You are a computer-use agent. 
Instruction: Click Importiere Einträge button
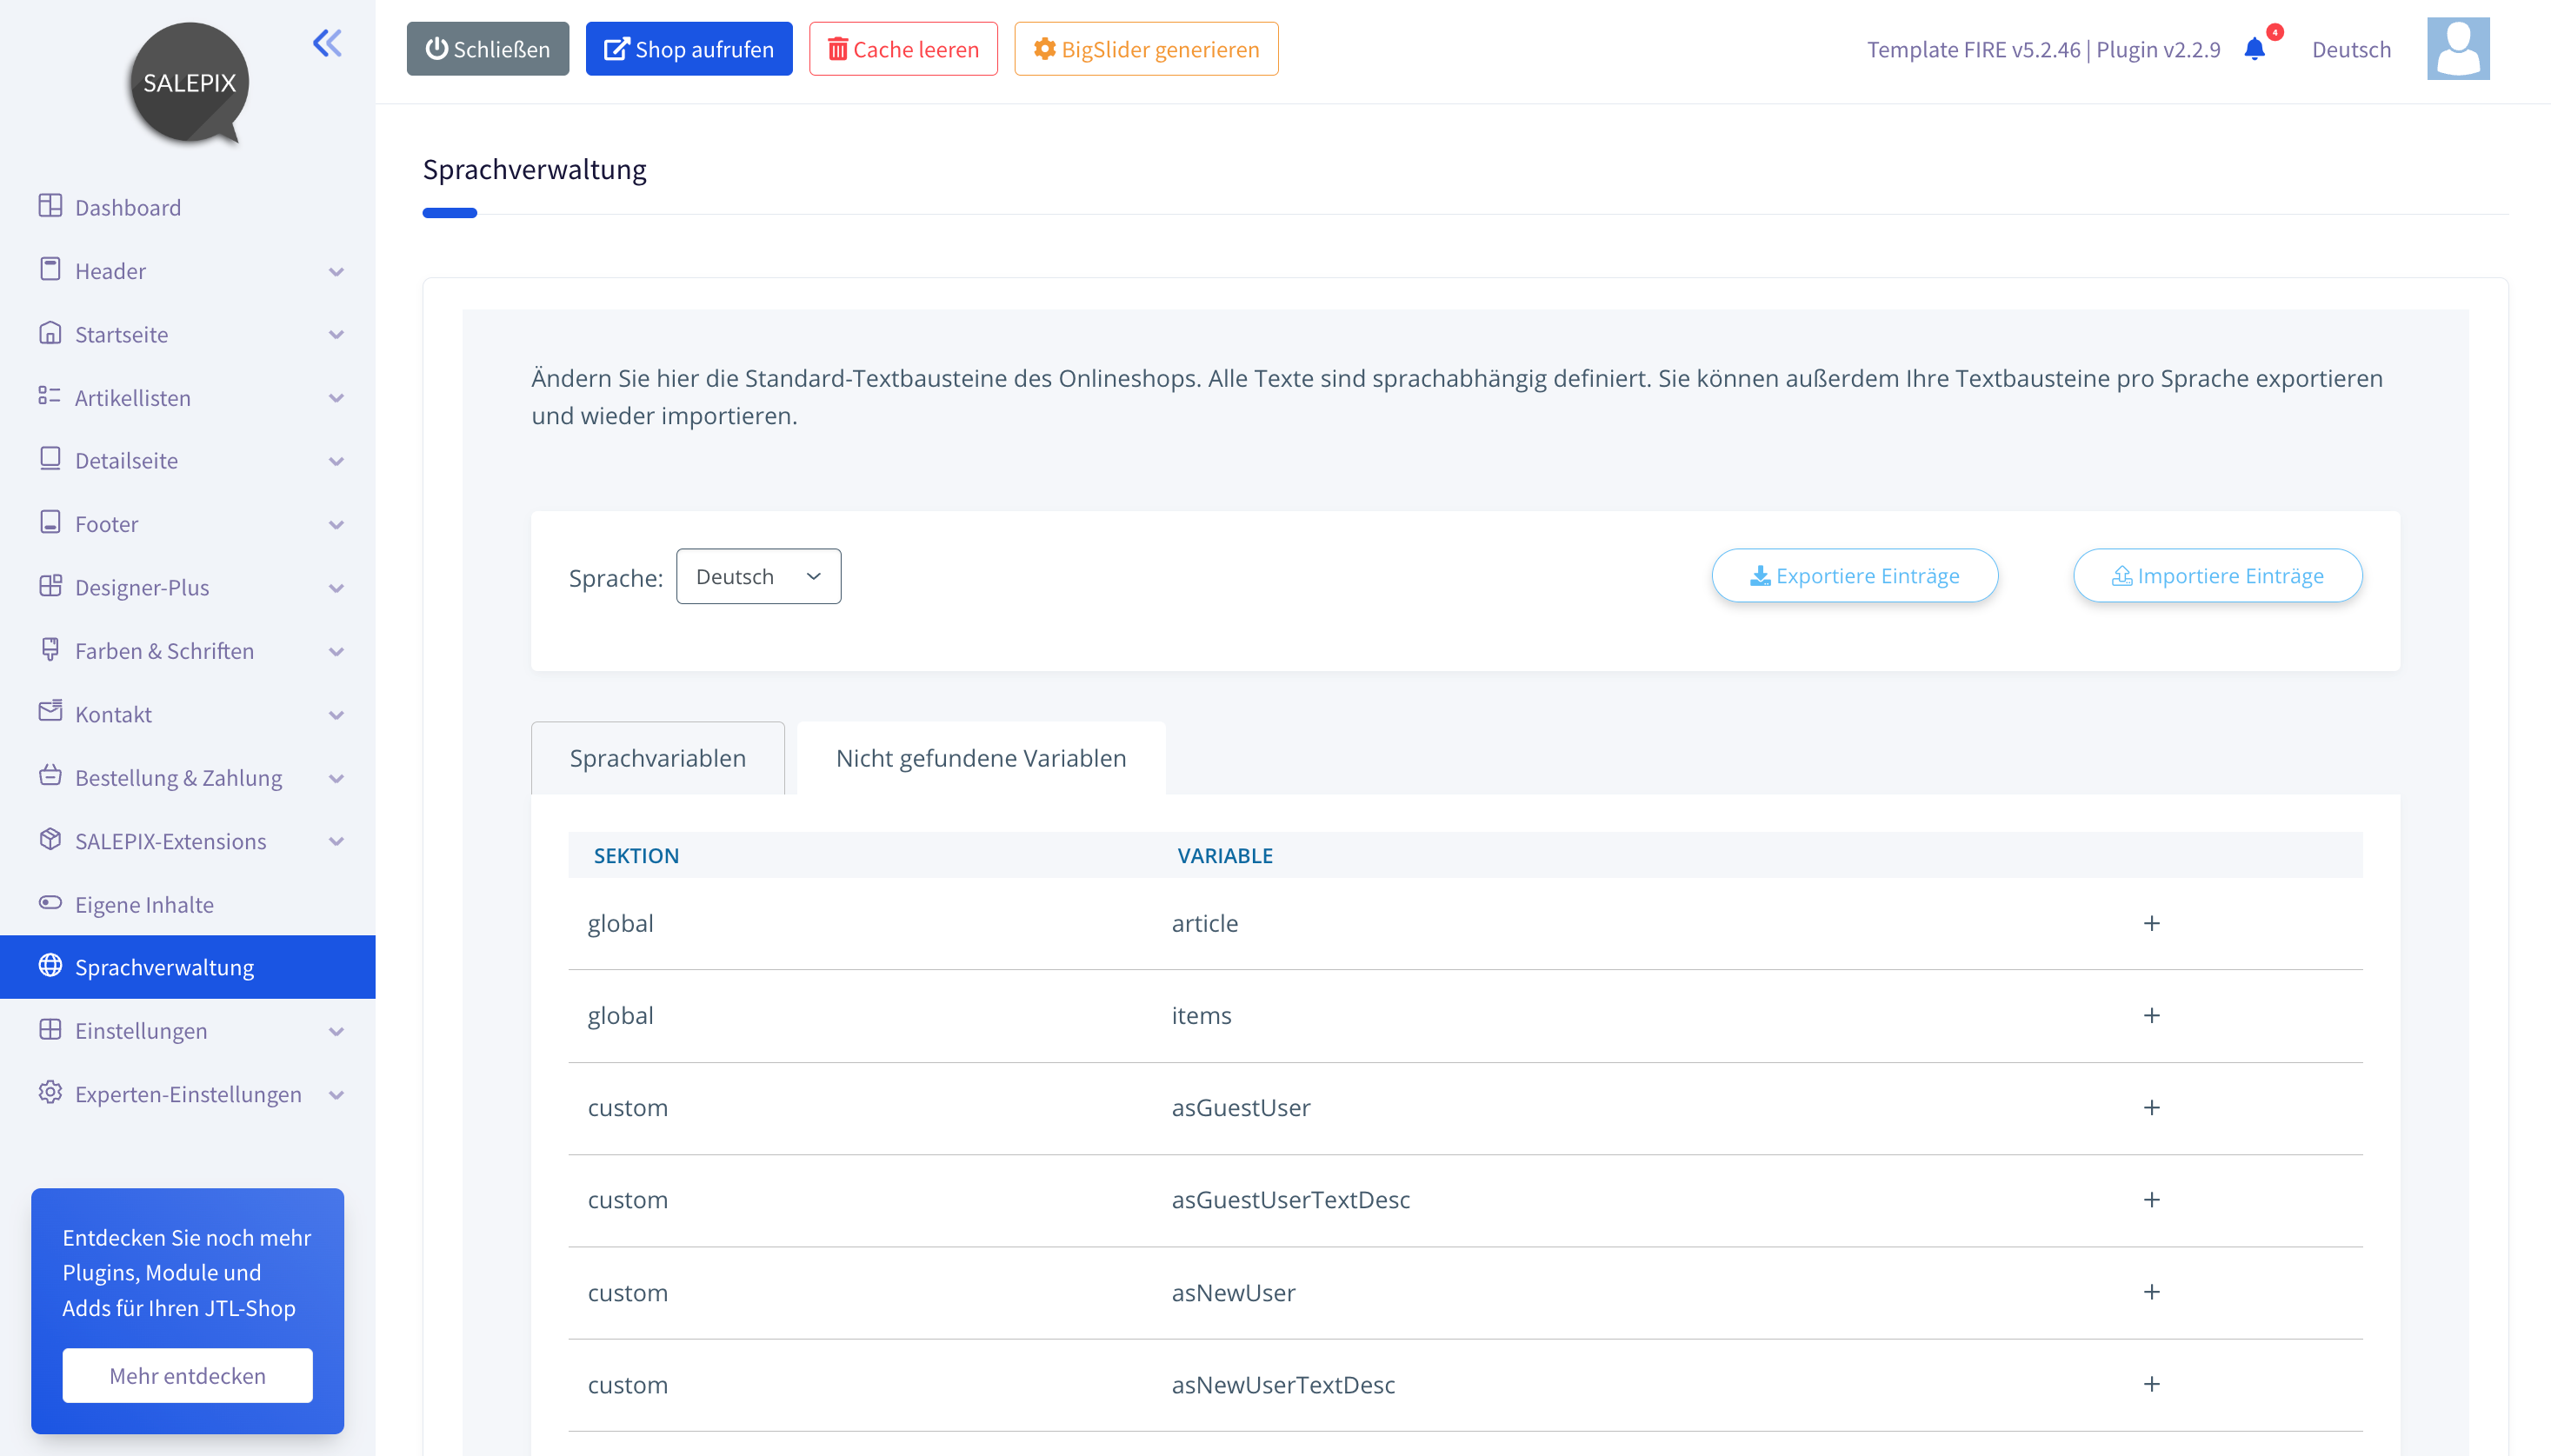pos(2217,576)
